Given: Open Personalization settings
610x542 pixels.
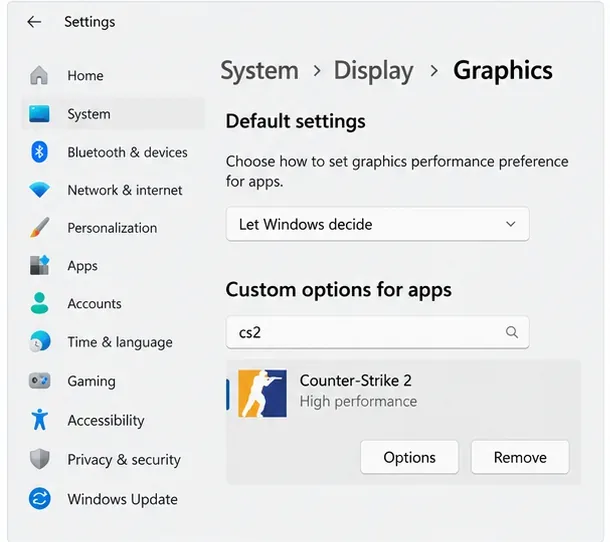Looking at the screenshot, I should tap(113, 228).
